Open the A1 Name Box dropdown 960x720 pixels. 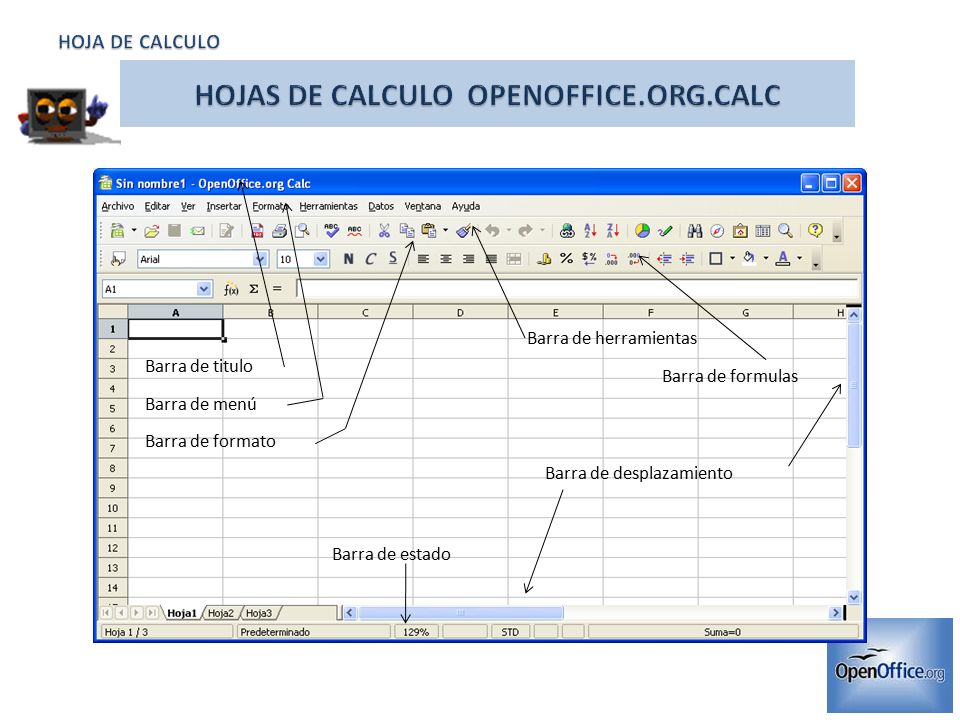pos(204,289)
